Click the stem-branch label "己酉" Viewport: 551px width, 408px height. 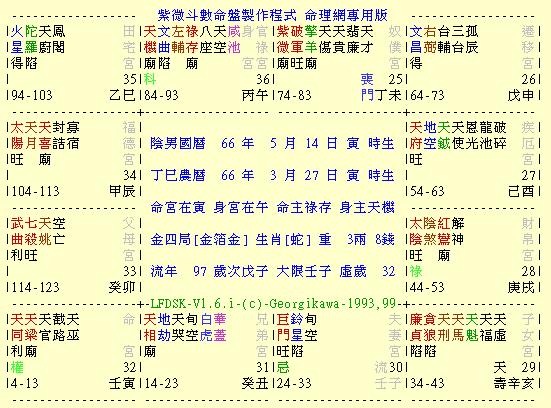click(x=521, y=191)
